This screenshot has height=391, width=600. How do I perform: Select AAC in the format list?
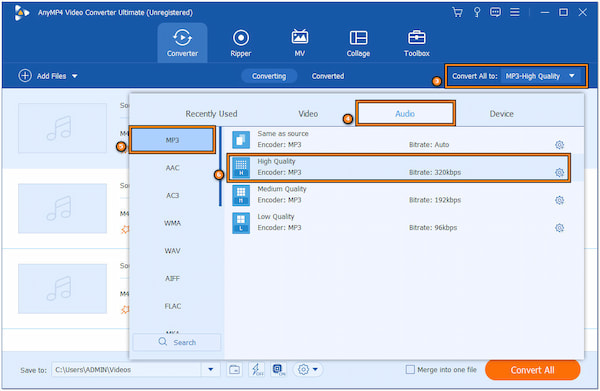click(172, 168)
